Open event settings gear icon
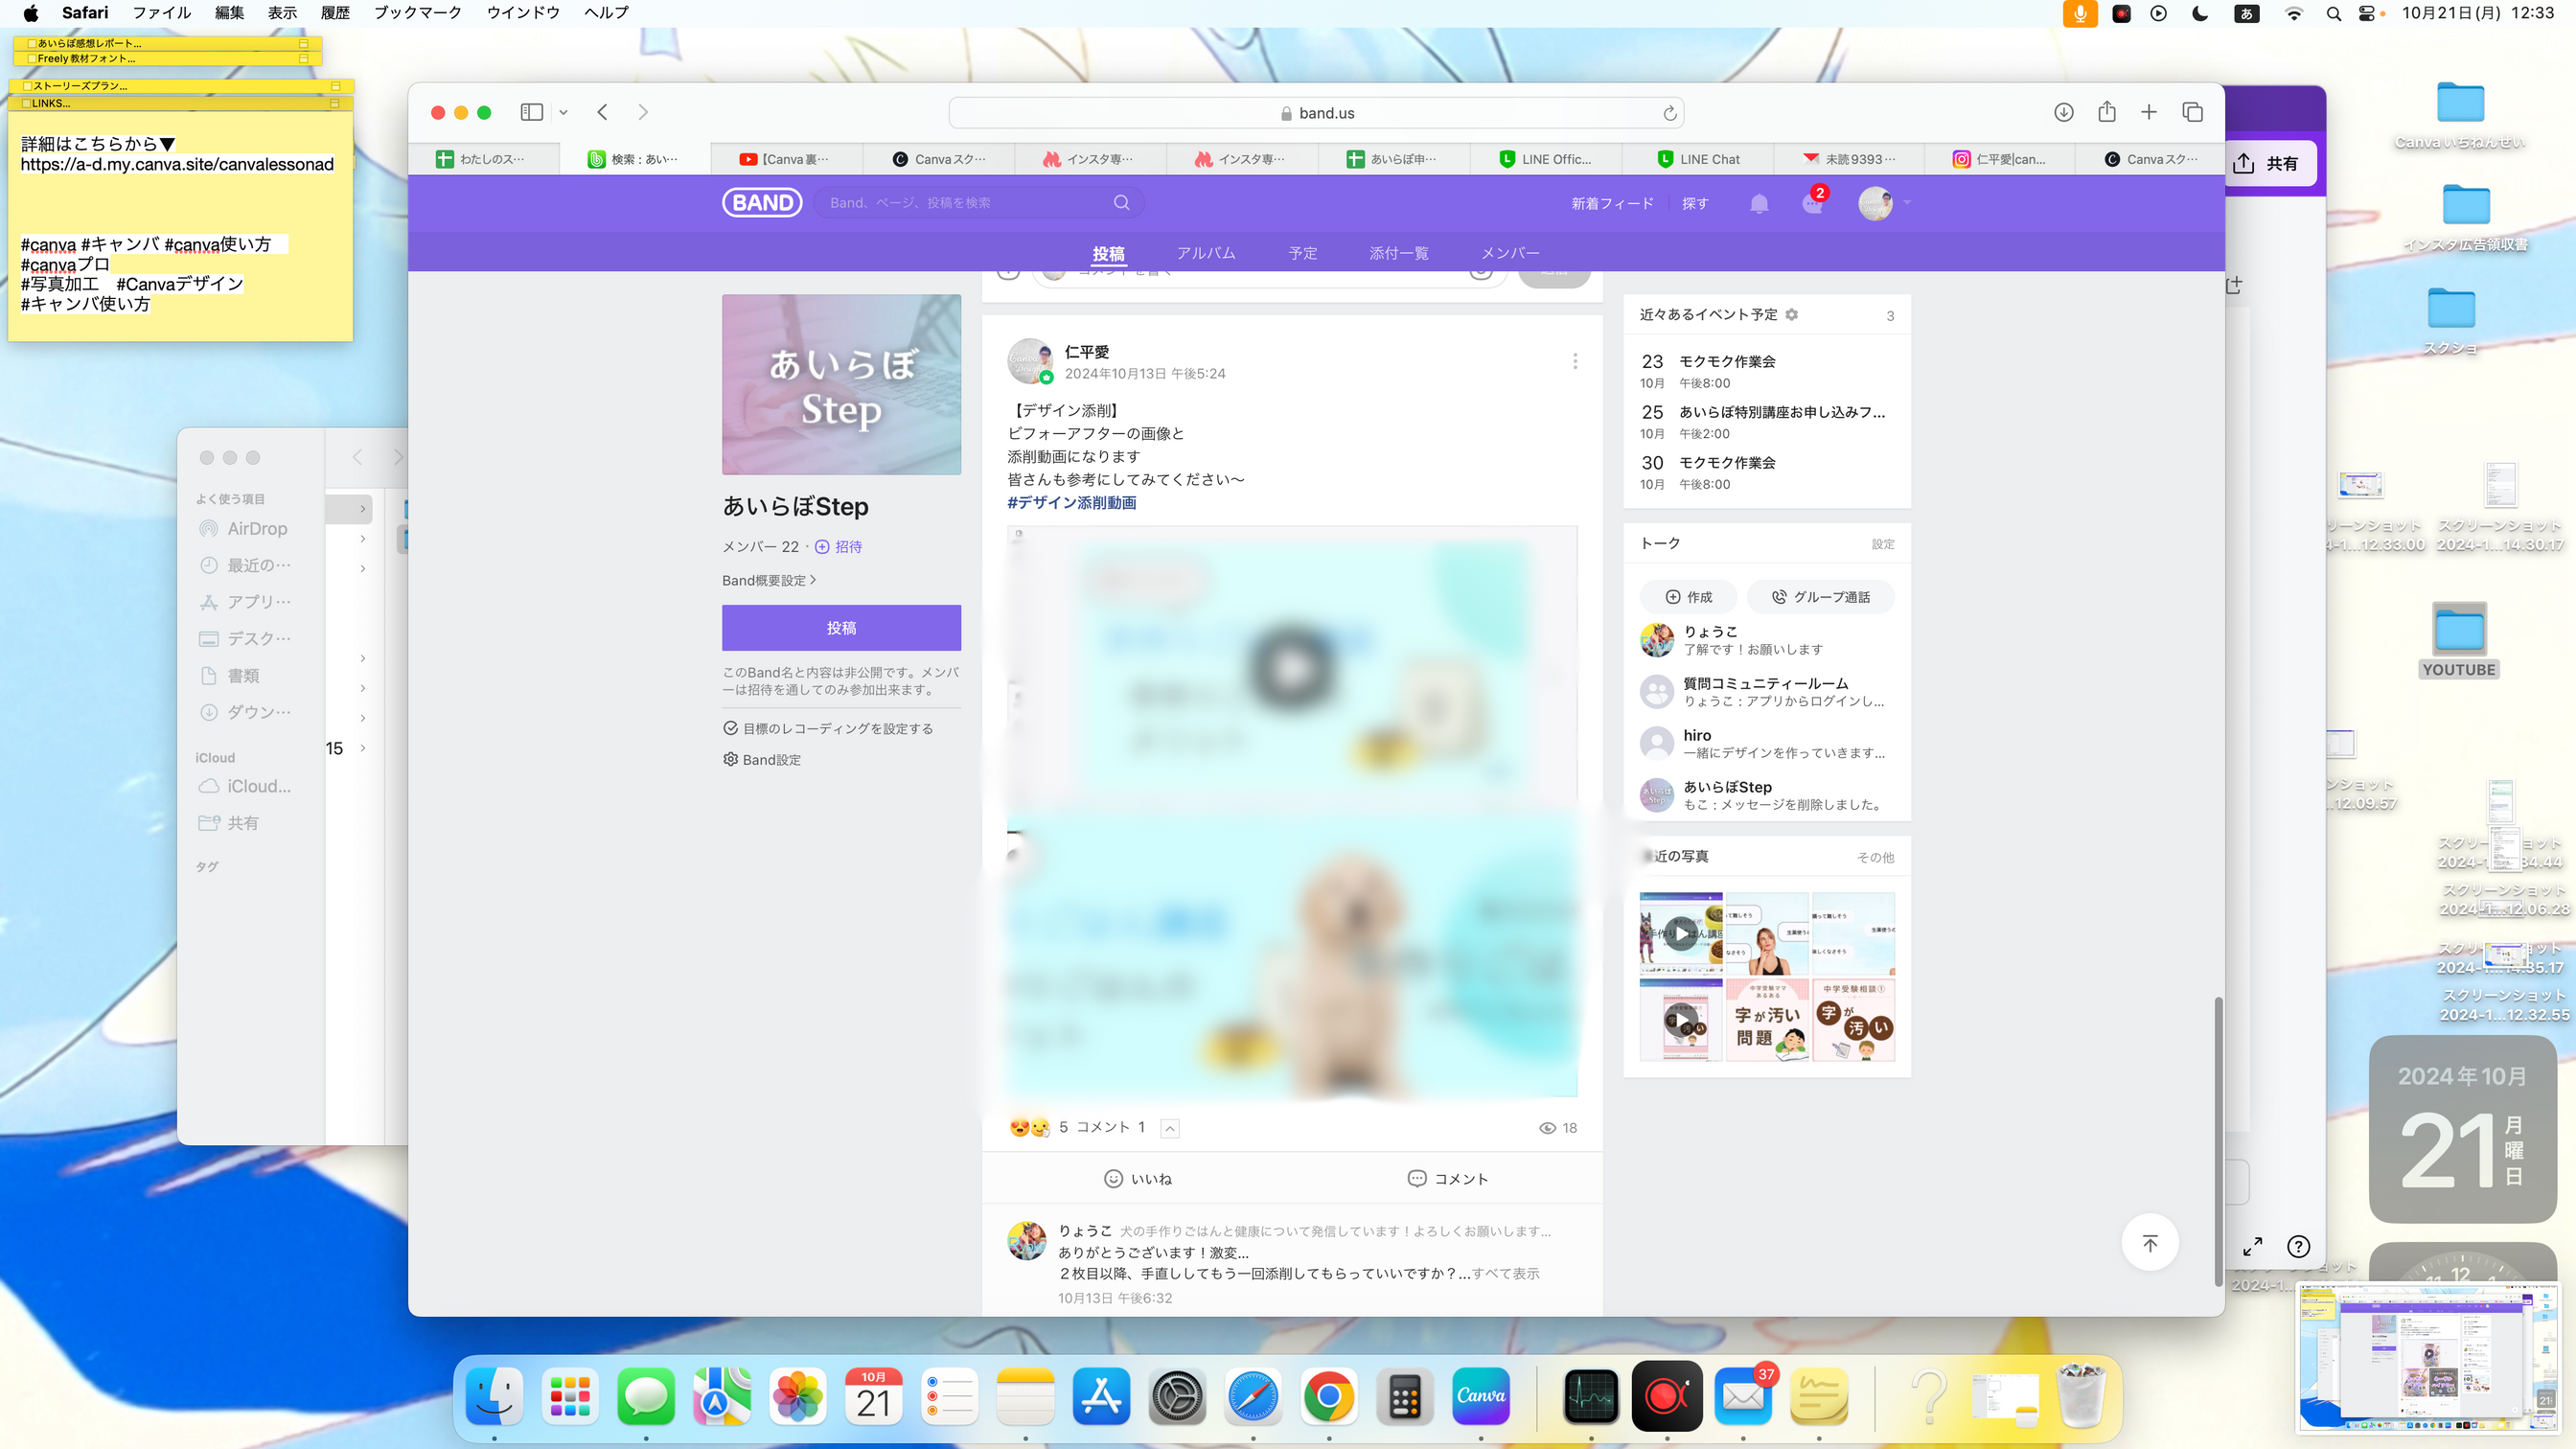2576x1449 pixels. (x=1792, y=314)
